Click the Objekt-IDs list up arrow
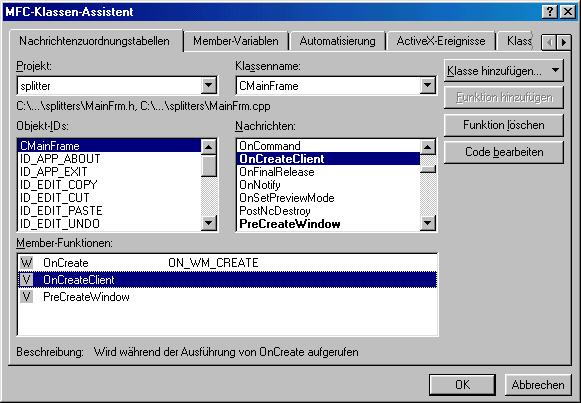Viewport: 581px width, 403px height. tap(209, 147)
